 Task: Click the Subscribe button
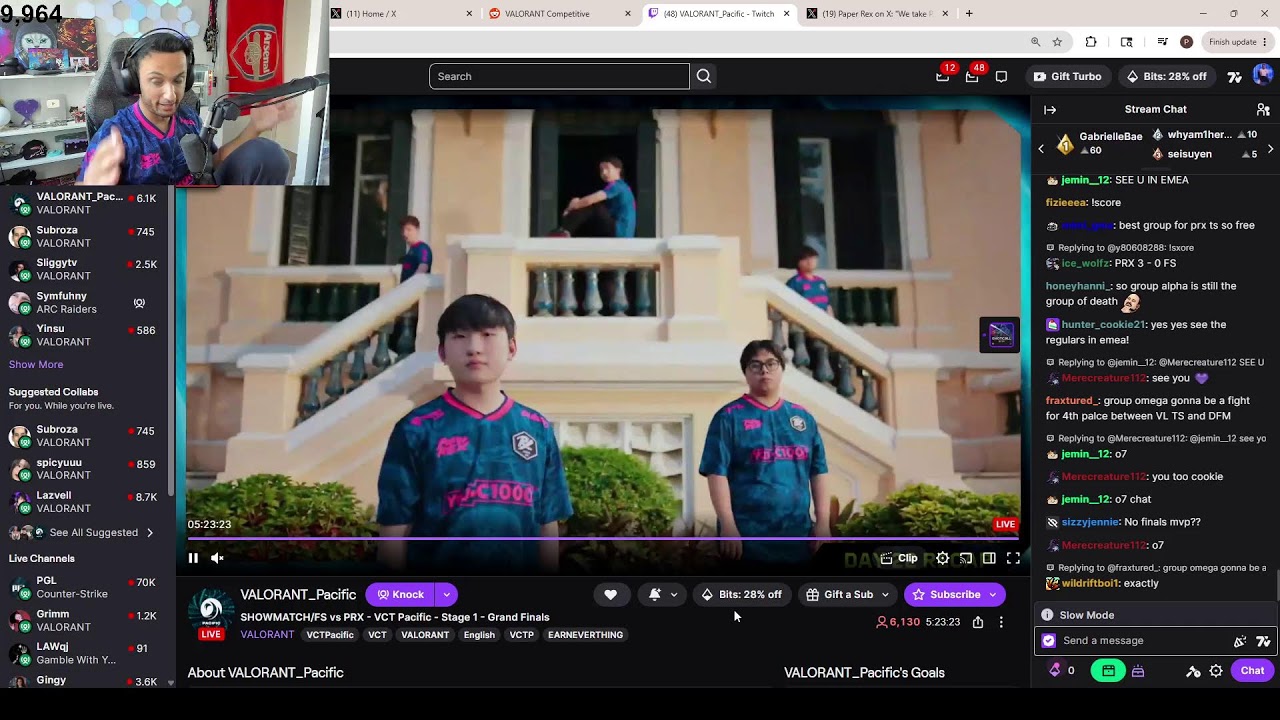tap(946, 594)
